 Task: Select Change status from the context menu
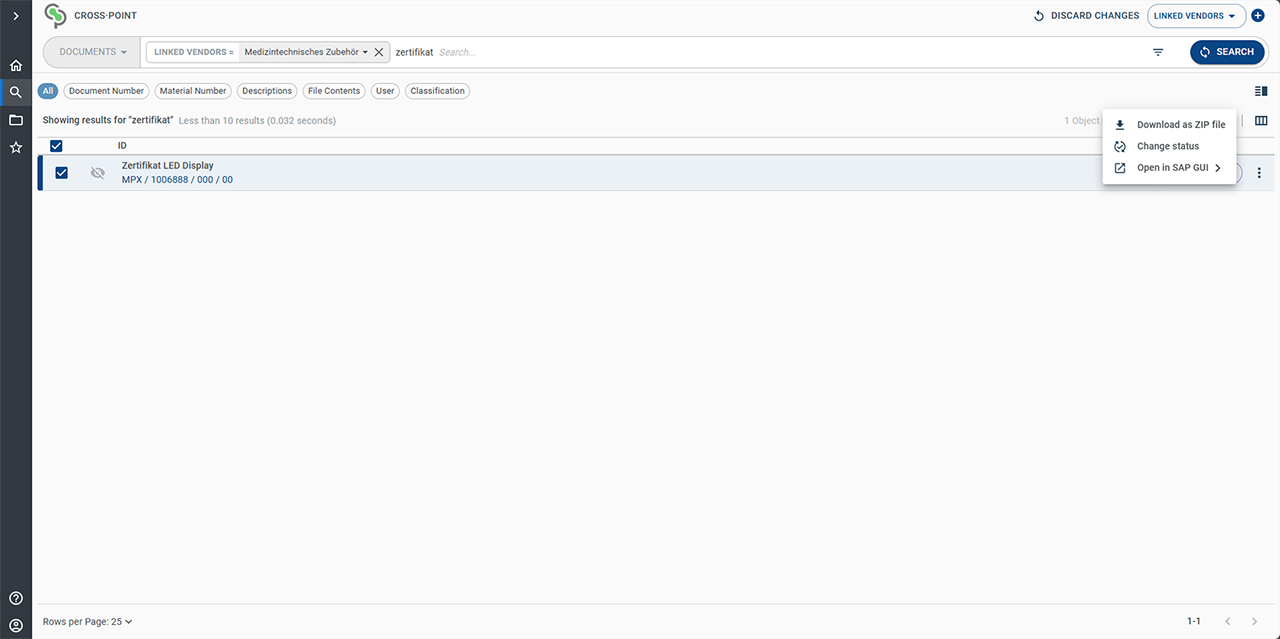click(x=1168, y=146)
